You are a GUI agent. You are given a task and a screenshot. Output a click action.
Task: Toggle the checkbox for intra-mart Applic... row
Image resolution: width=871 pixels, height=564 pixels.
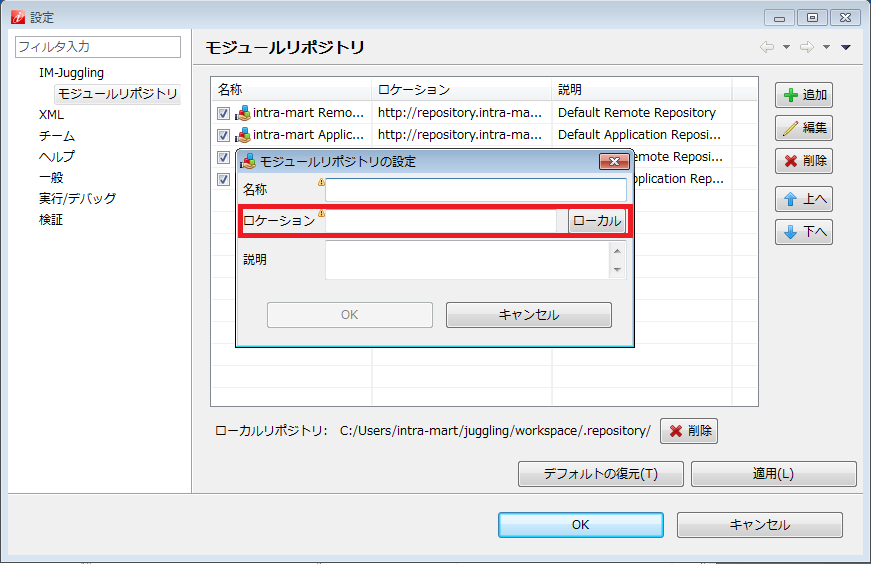[223, 135]
